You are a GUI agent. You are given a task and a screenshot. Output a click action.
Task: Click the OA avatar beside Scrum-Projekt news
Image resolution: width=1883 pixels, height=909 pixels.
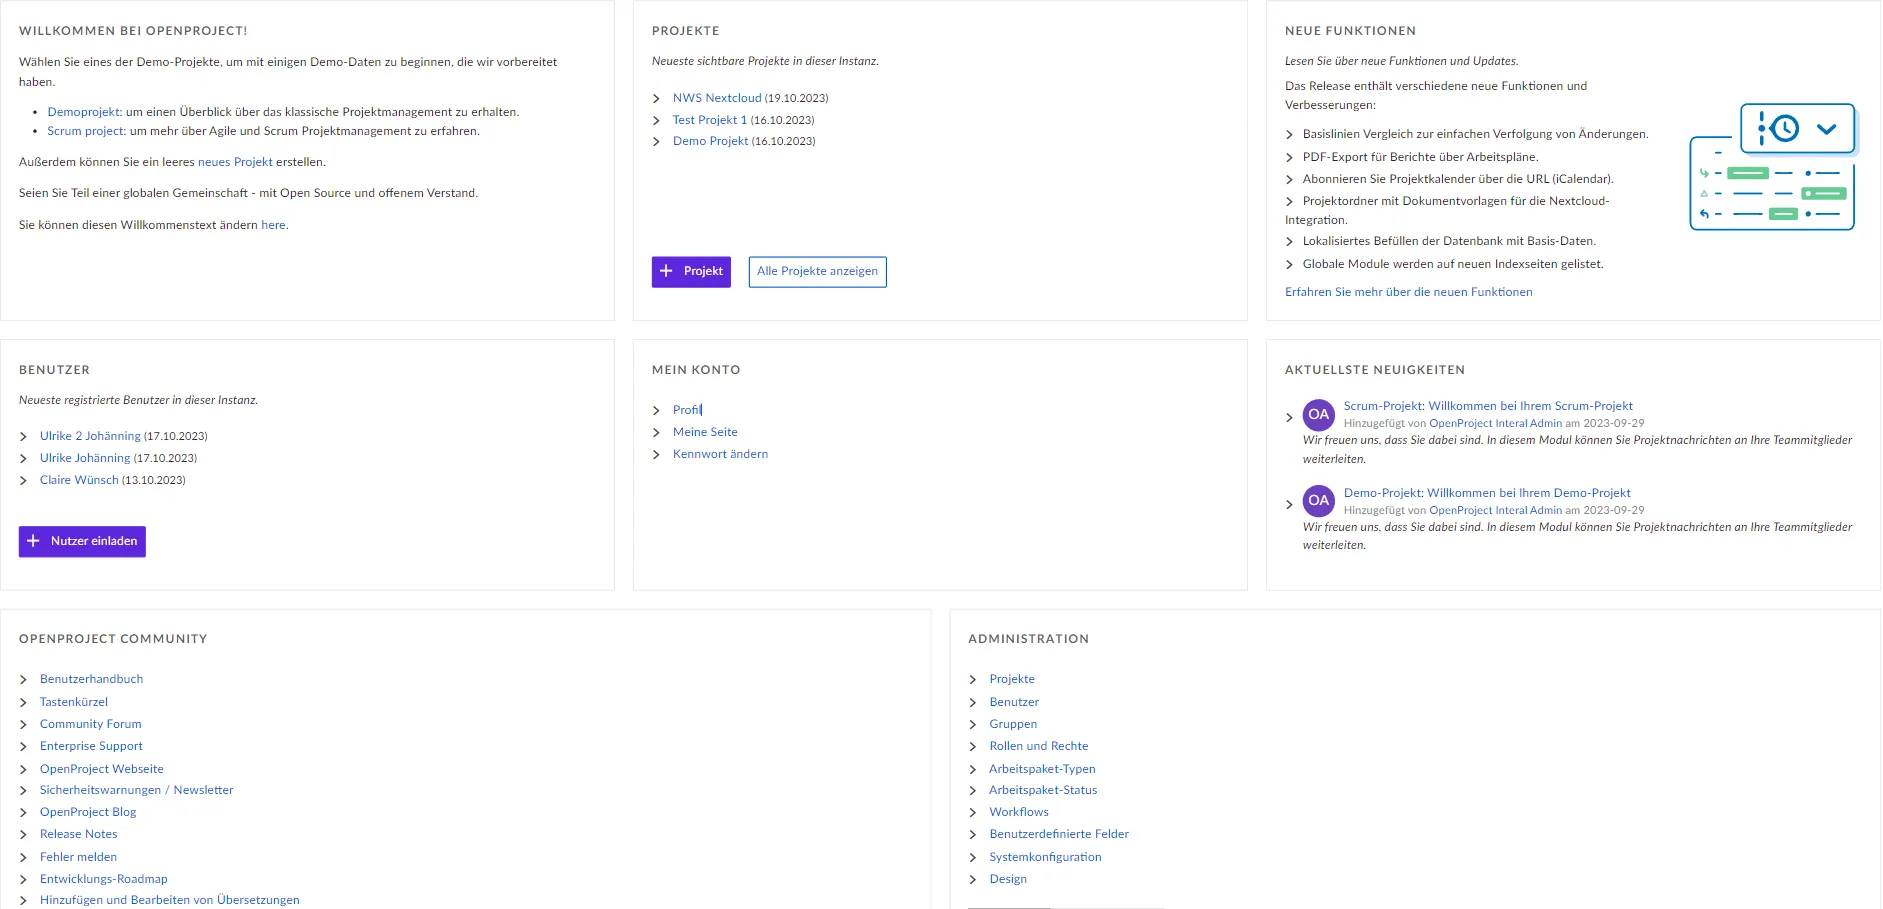tap(1318, 414)
